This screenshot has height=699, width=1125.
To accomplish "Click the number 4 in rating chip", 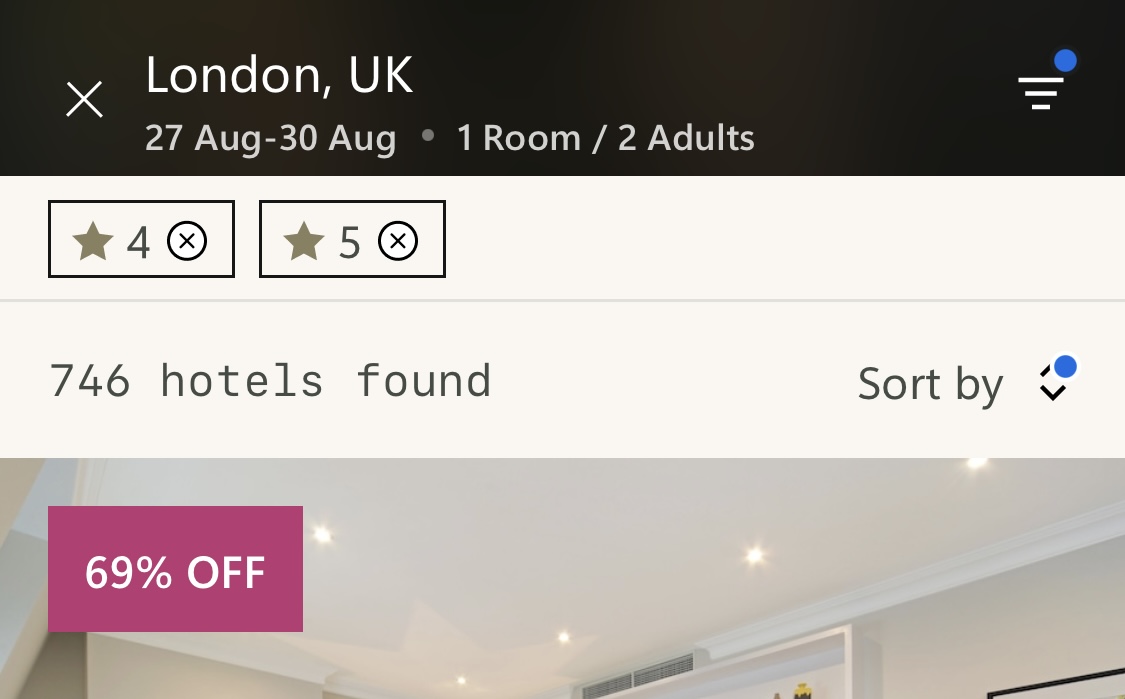I will click(x=138, y=242).
